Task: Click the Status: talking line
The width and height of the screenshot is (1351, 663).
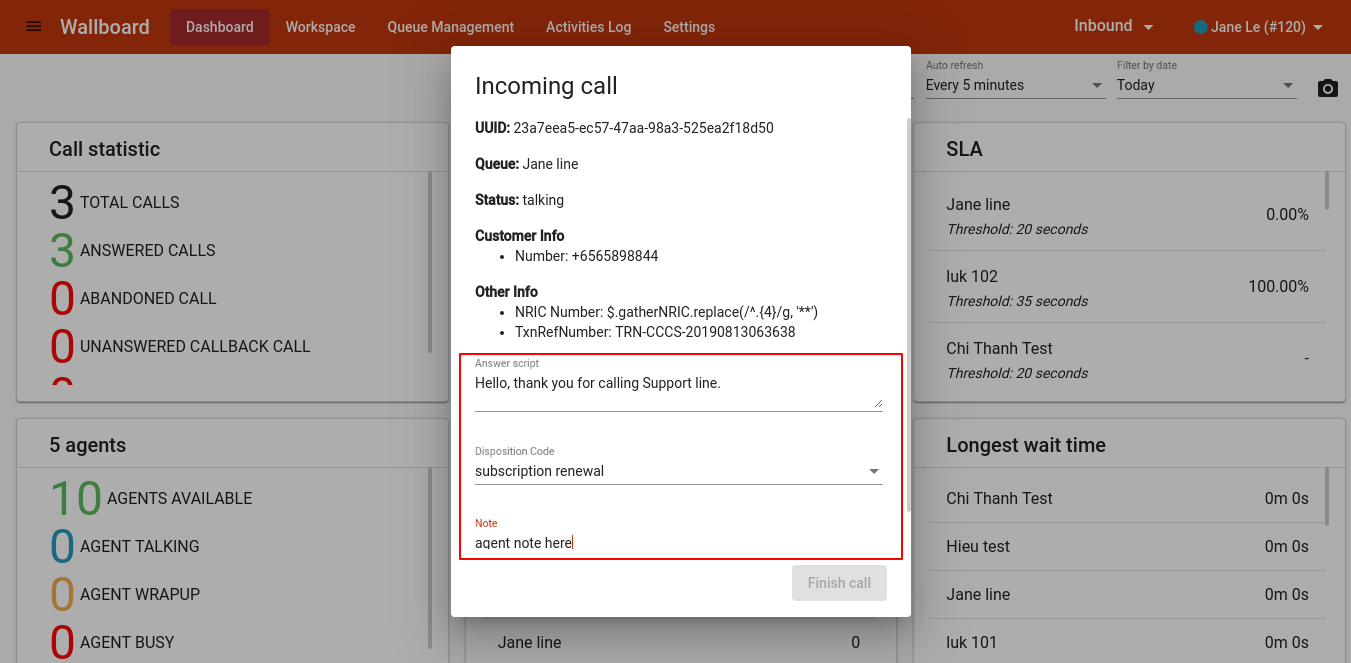Action: click(x=519, y=200)
